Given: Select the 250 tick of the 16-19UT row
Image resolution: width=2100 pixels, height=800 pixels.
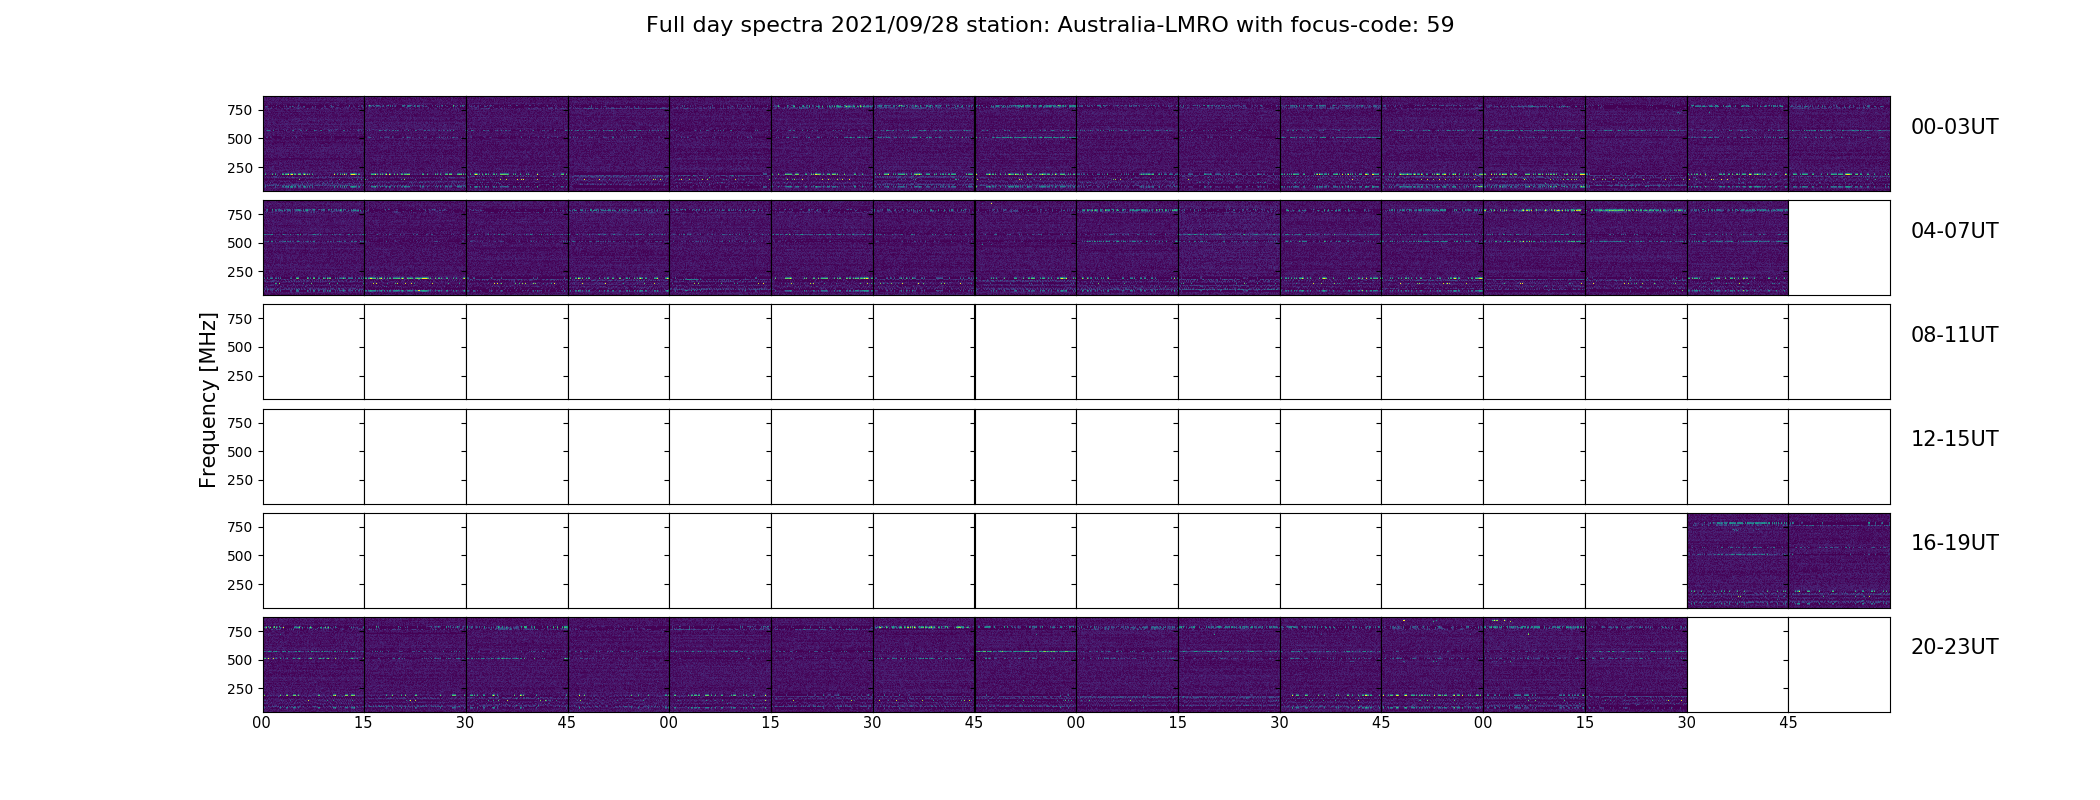Looking at the screenshot, I should (239, 585).
